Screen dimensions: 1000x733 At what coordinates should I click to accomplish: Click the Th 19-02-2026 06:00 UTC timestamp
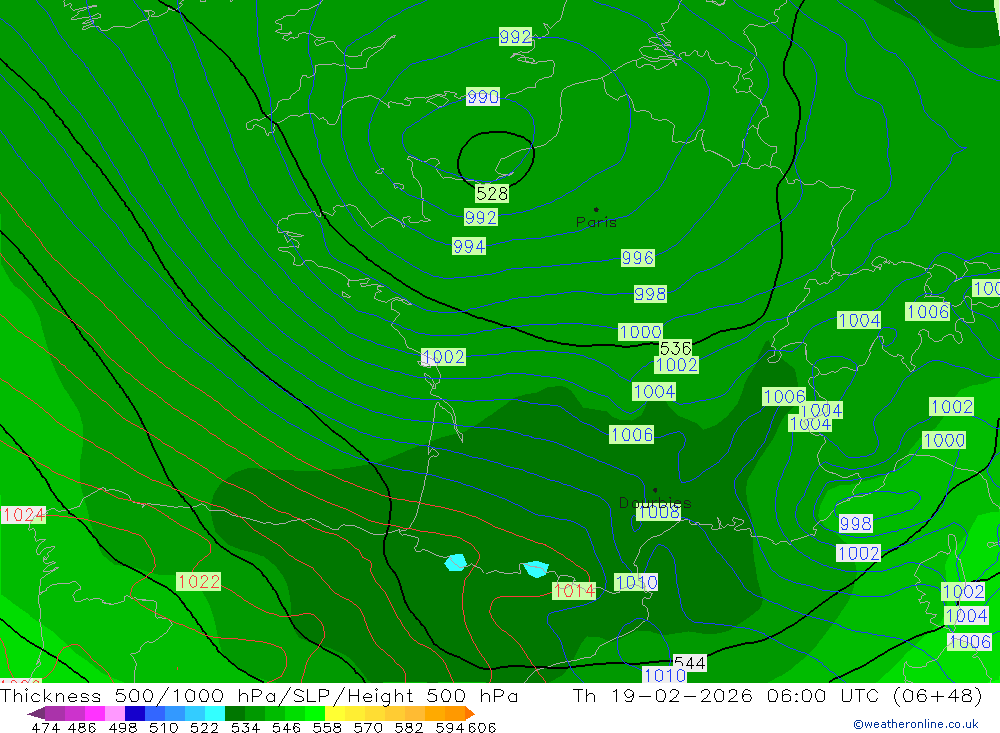(777, 696)
